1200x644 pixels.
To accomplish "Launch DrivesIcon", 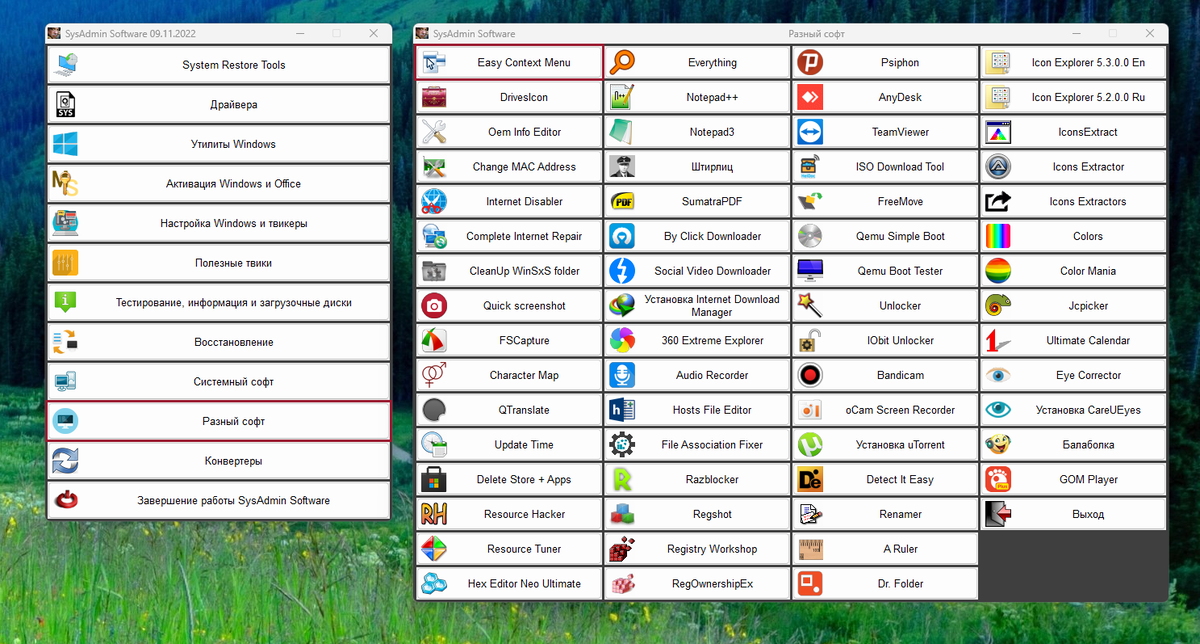I will [509, 97].
